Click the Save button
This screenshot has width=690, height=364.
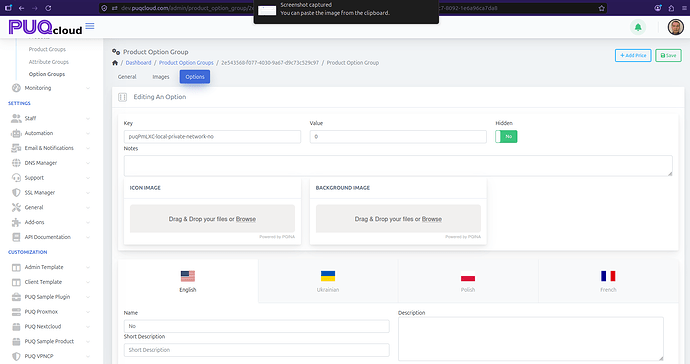coord(668,55)
